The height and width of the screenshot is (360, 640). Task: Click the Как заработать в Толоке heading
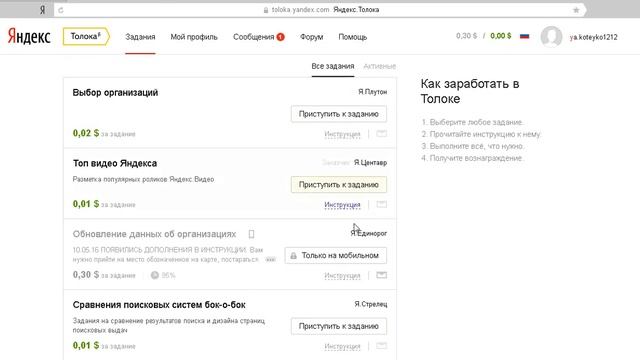click(470, 91)
